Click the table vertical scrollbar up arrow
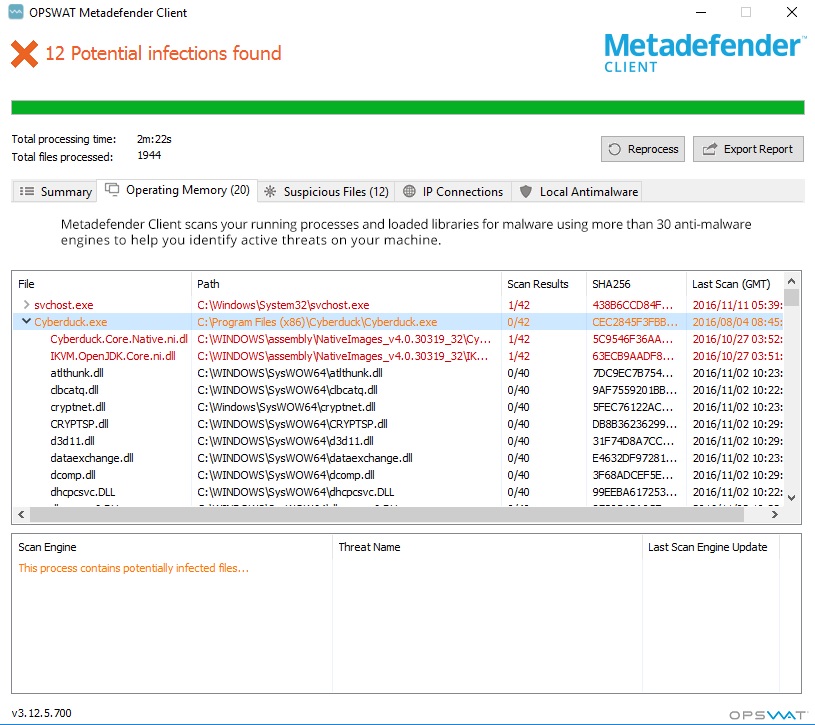Screen dimensions: 815x725 (792, 281)
